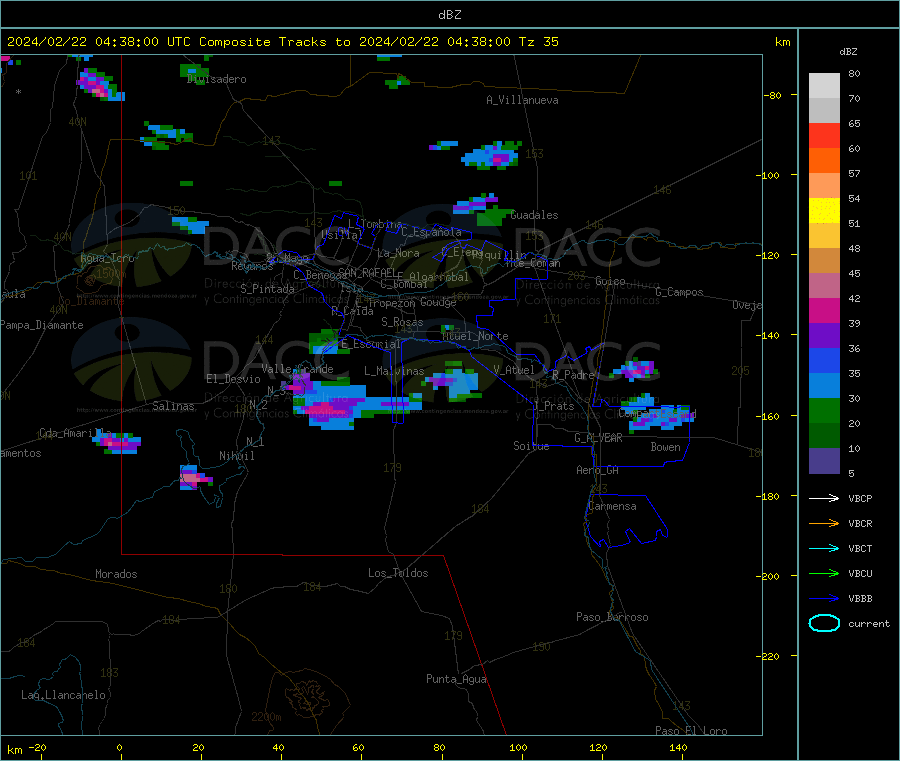Click the cyan VBCT arrow icon
900x761 pixels.
pos(824,548)
